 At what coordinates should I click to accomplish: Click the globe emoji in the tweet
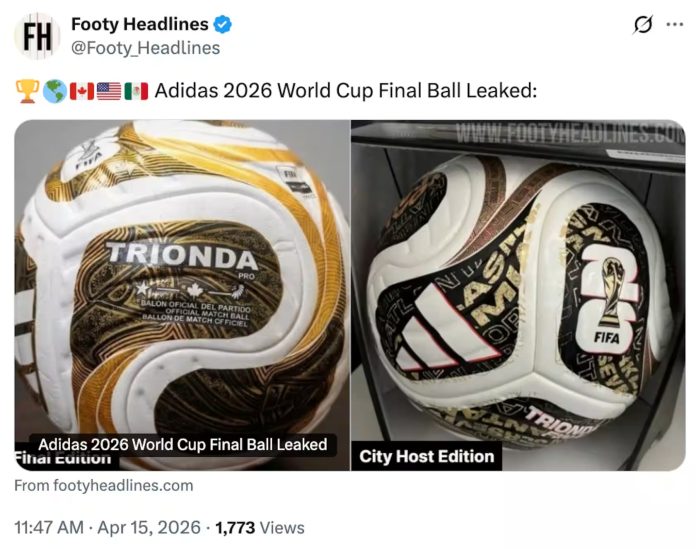54,91
